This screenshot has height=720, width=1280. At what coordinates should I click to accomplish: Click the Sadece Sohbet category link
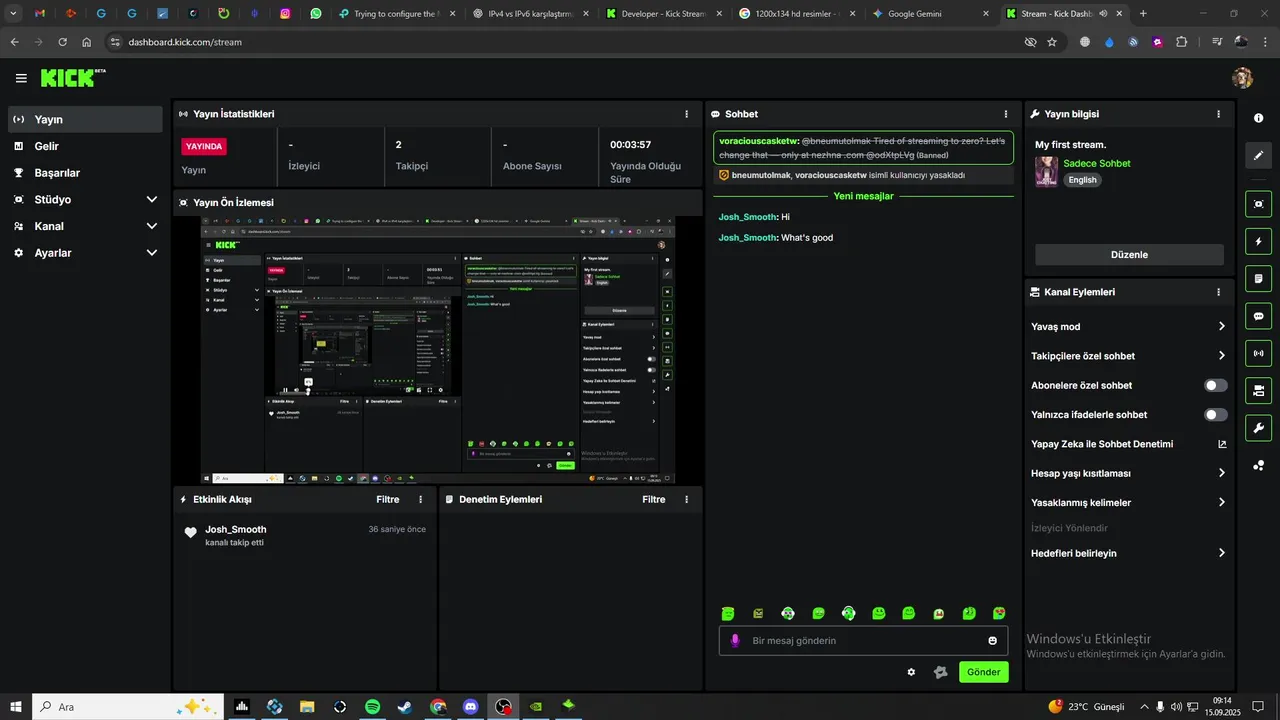(1096, 163)
